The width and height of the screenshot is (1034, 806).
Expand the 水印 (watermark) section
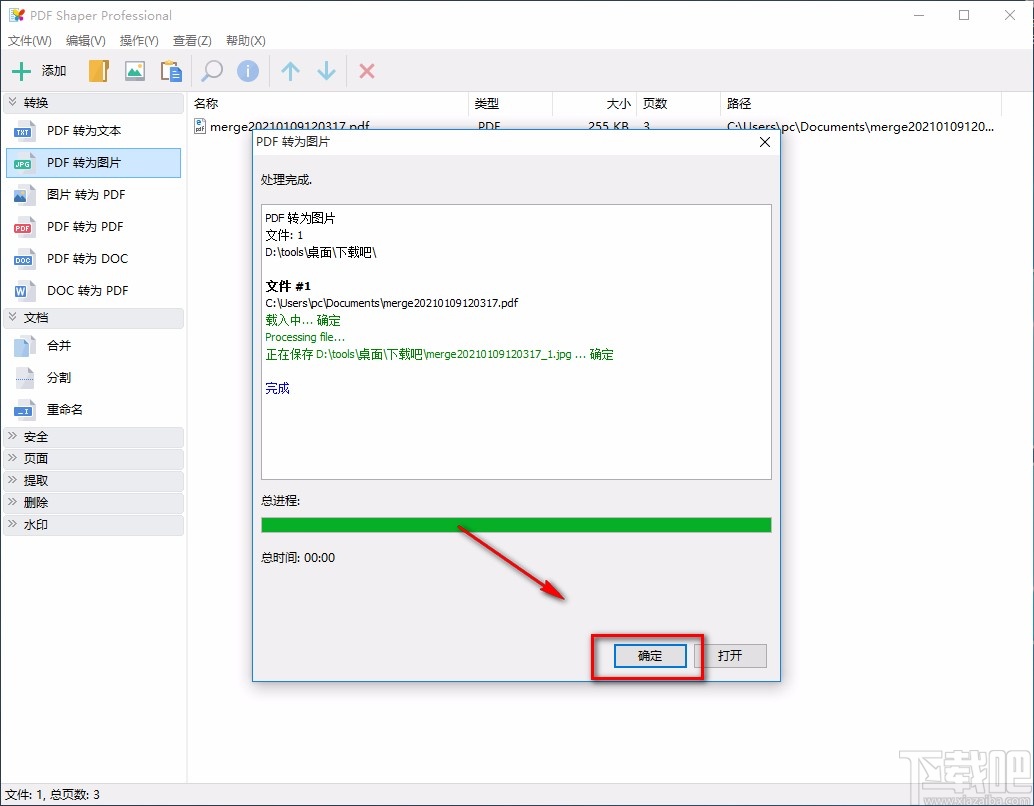coord(93,524)
